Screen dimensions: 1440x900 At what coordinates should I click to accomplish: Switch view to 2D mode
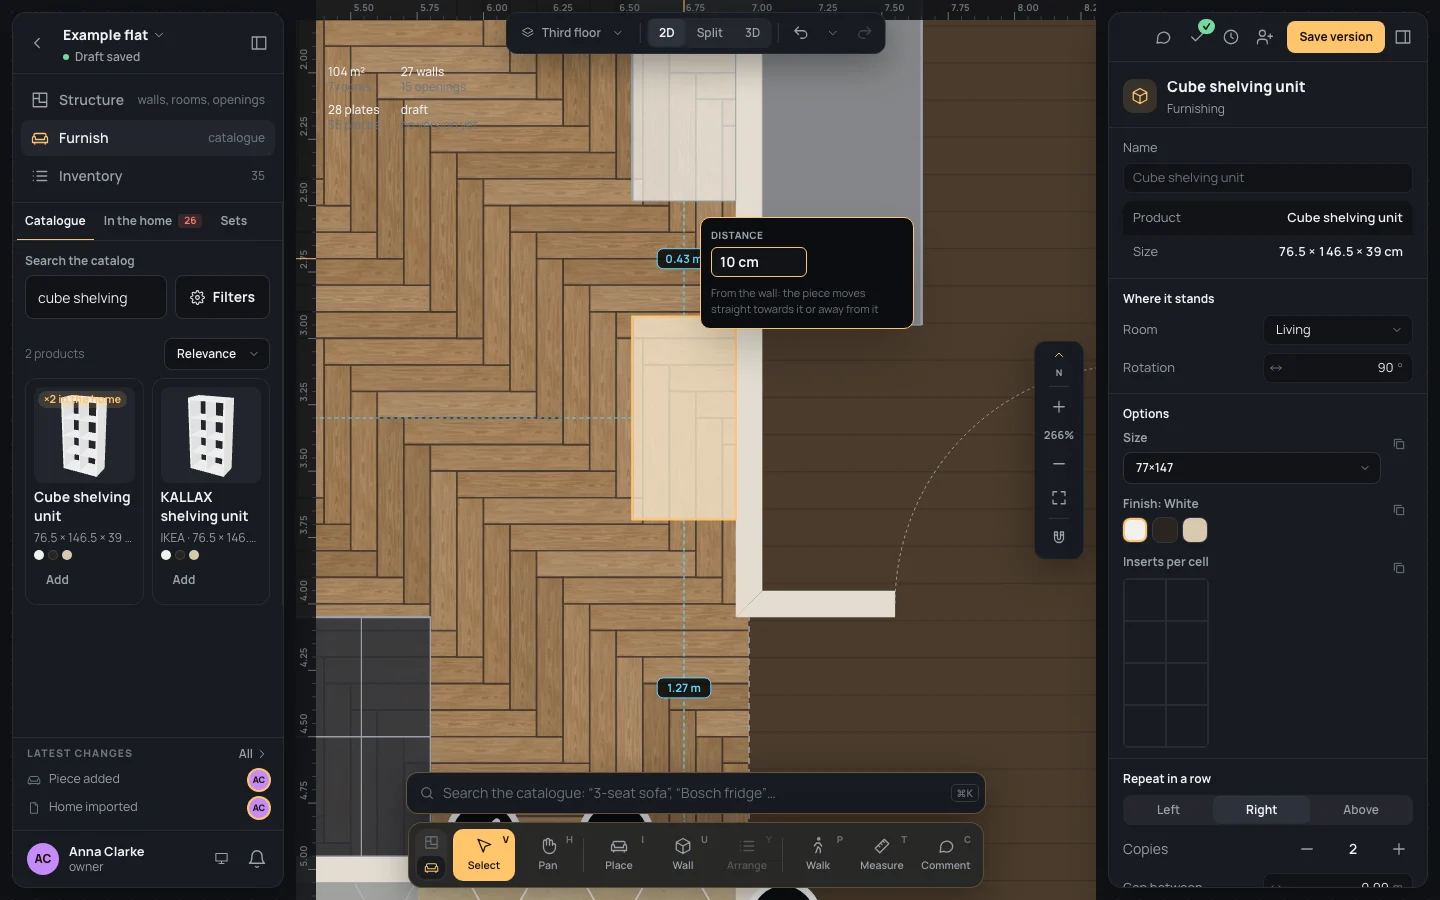click(666, 33)
